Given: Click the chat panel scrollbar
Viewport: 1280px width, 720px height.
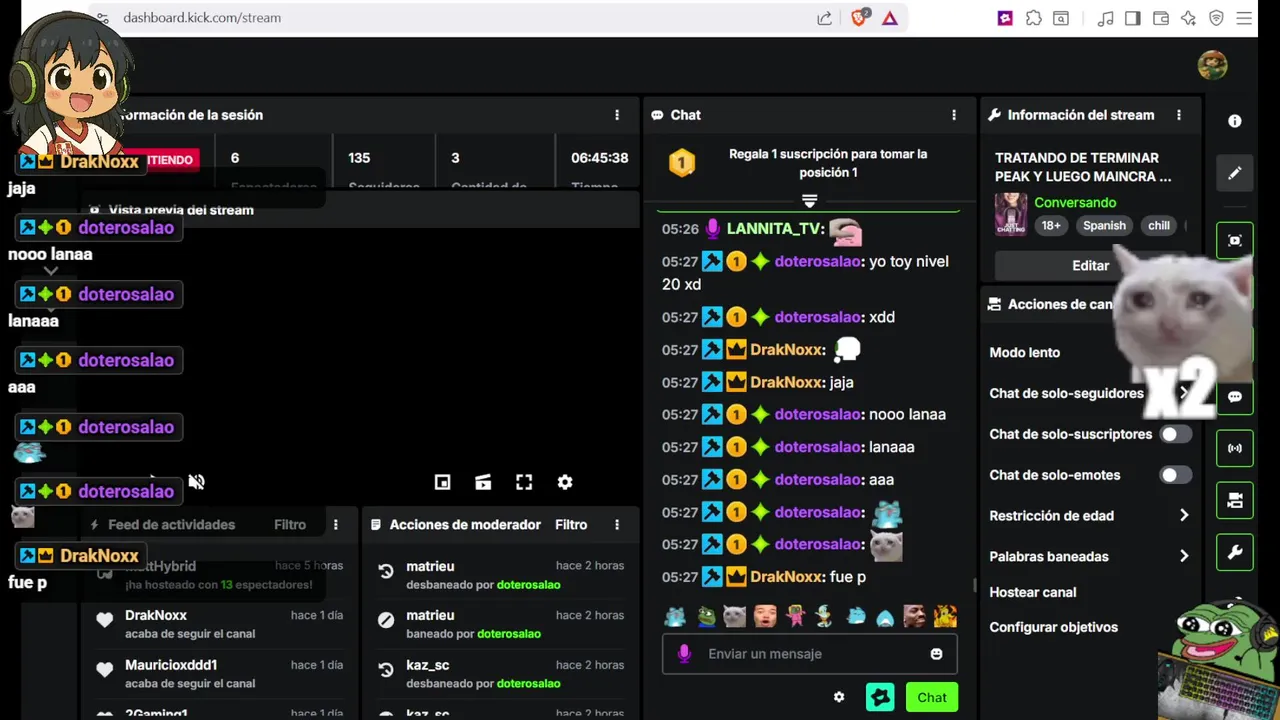Looking at the screenshot, I should click(x=974, y=585).
